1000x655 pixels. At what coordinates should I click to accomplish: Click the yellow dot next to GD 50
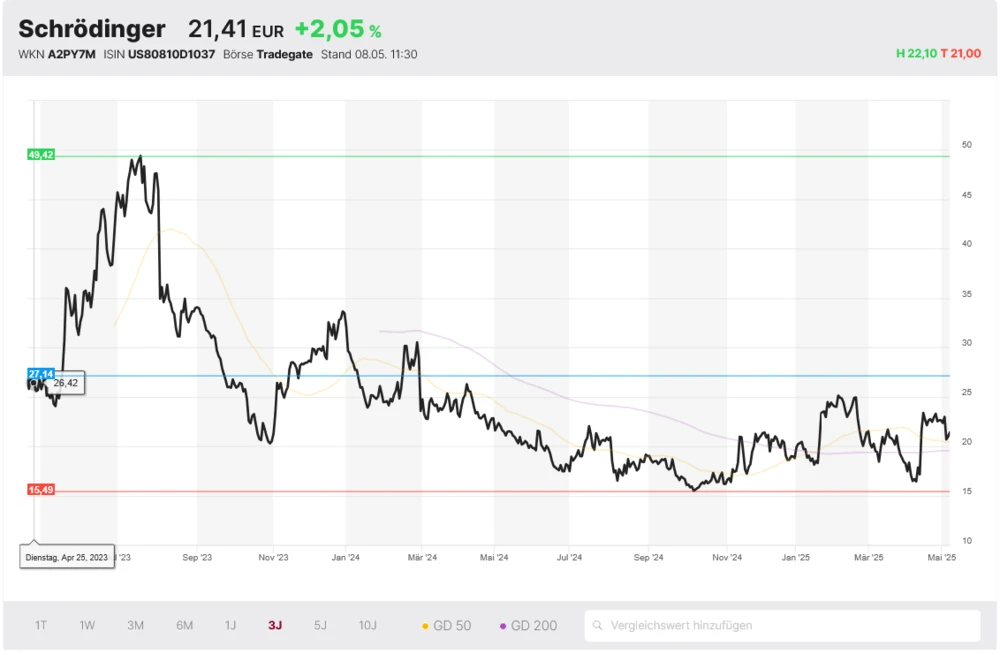click(x=425, y=626)
